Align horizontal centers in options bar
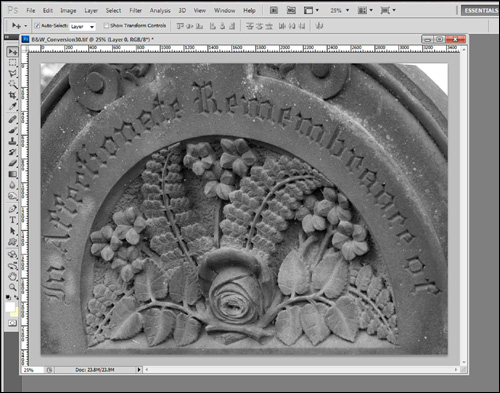The width and height of the screenshot is (500, 393). [222, 26]
